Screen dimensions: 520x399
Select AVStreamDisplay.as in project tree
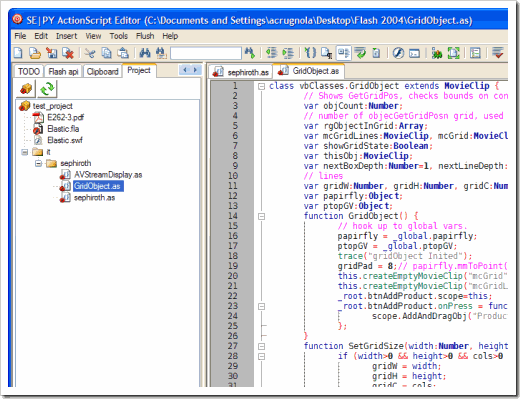click(x=108, y=175)
